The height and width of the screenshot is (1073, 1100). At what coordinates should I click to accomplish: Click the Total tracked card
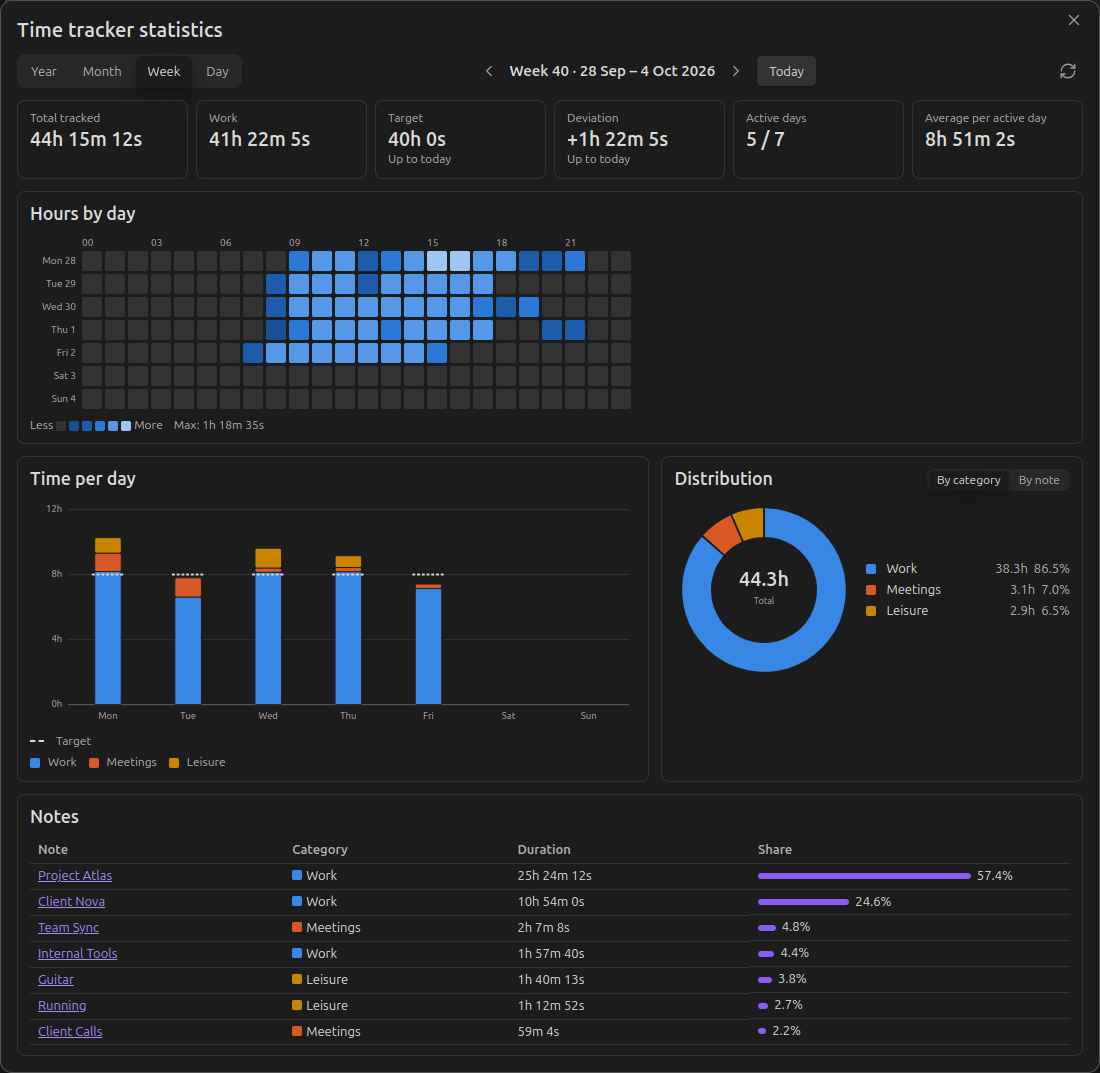[x=102, y=140]
